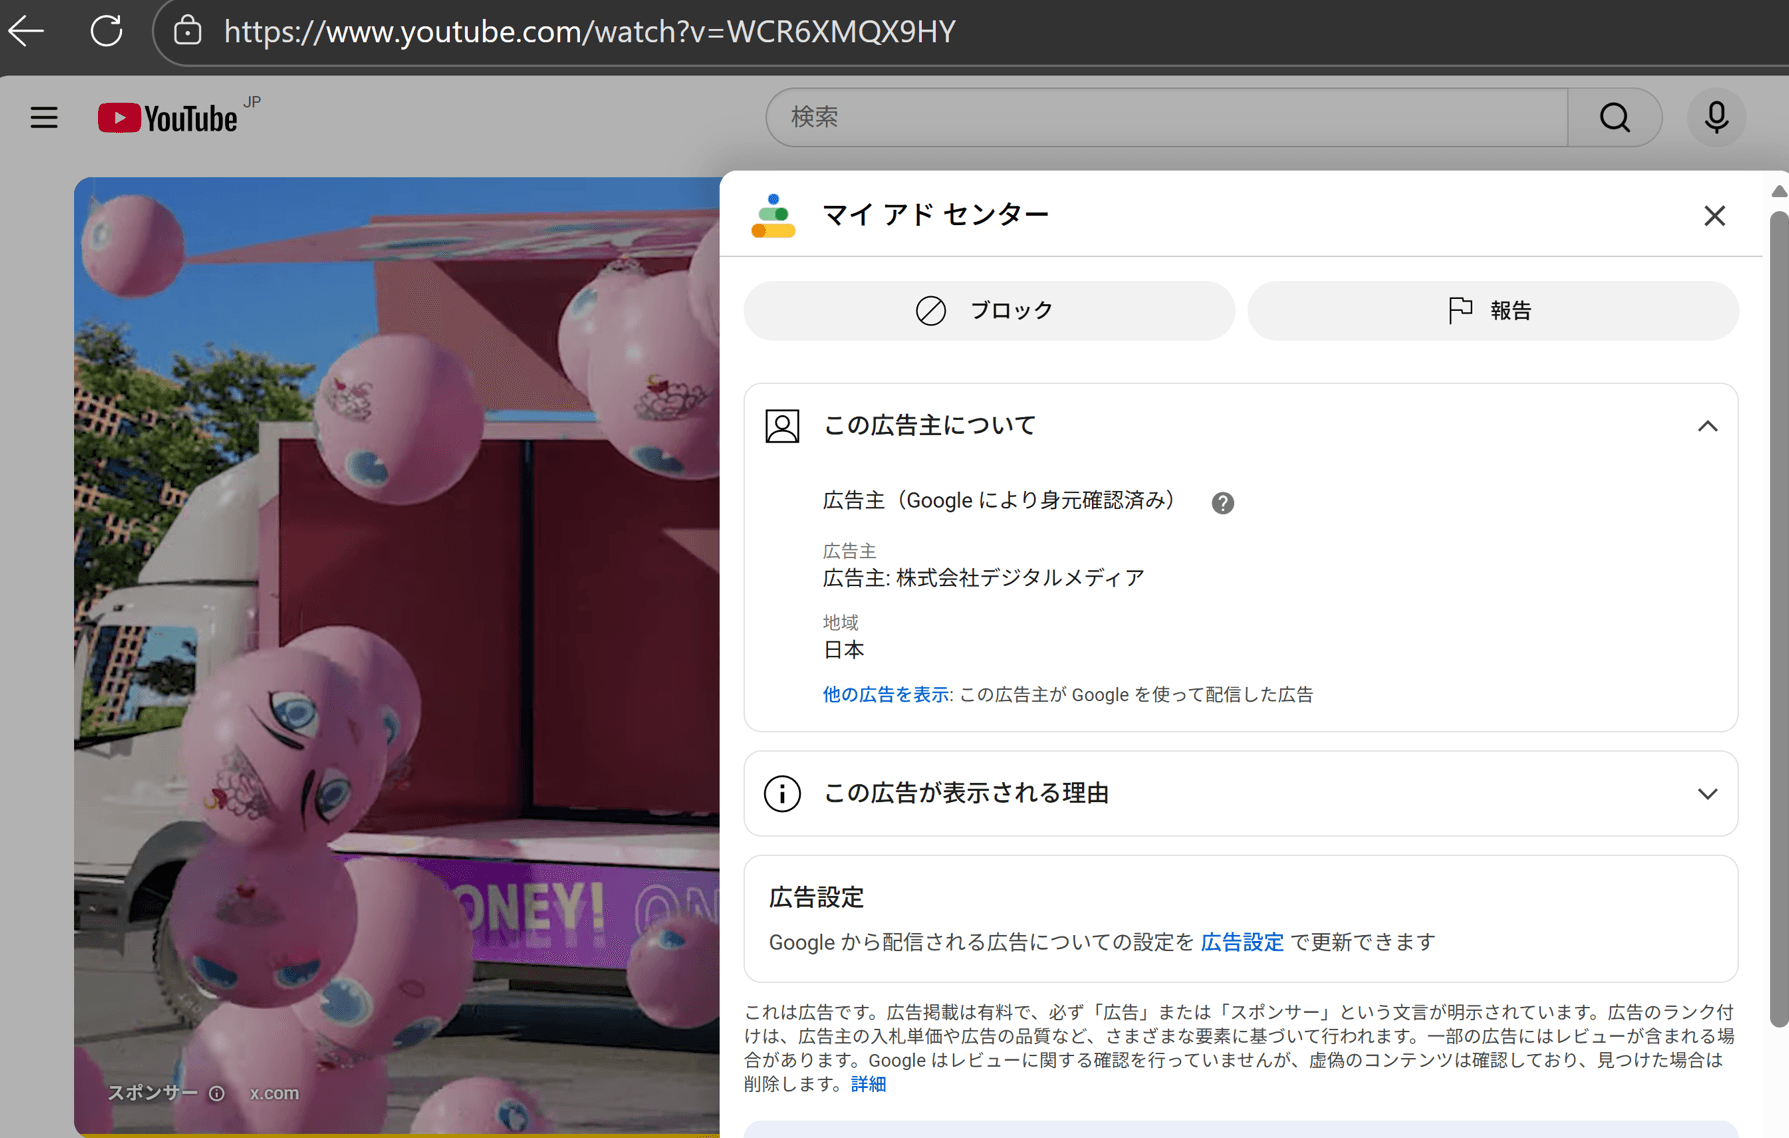Reload the page with the refresh icon

point(106,31)
